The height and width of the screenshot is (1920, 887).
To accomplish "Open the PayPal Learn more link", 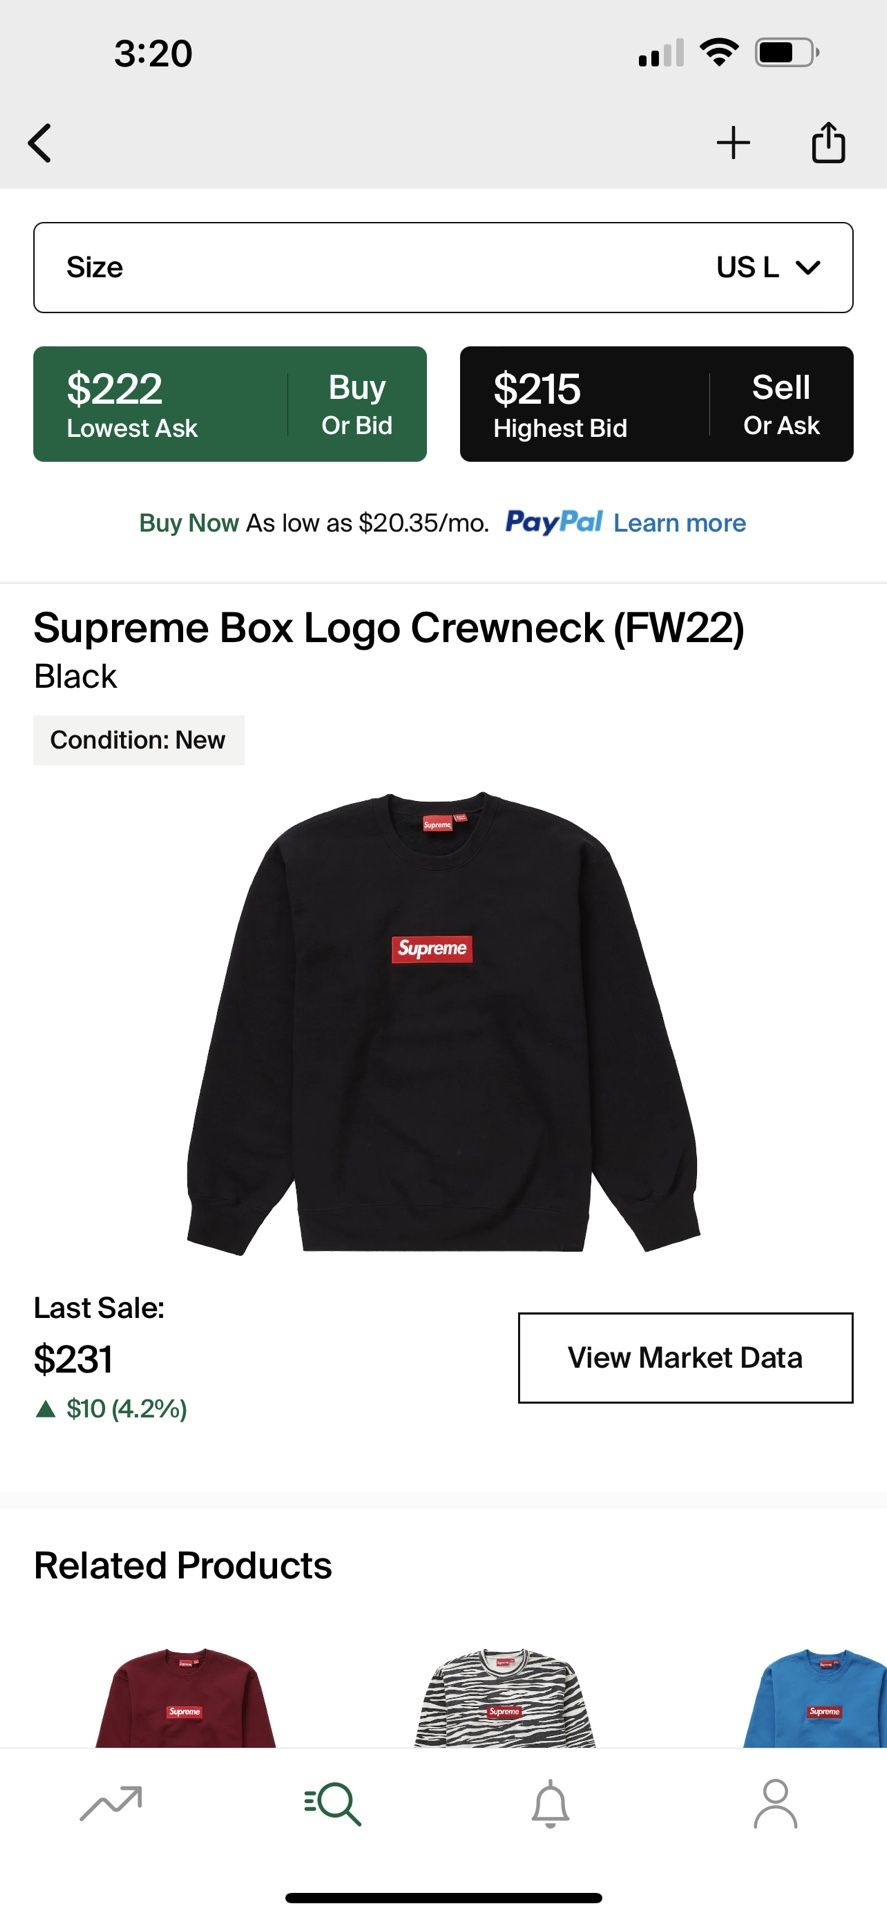I will tap(680, 523).
